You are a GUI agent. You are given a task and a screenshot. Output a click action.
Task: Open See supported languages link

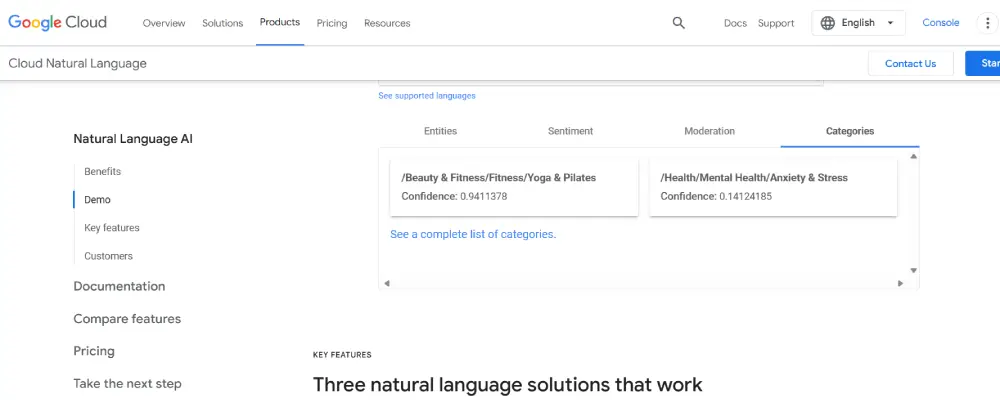[x=427, y=96]
